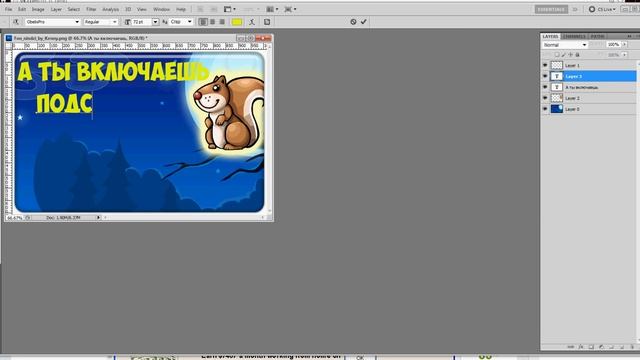Click the layer opacity 100% field

[x=613, y=44]
